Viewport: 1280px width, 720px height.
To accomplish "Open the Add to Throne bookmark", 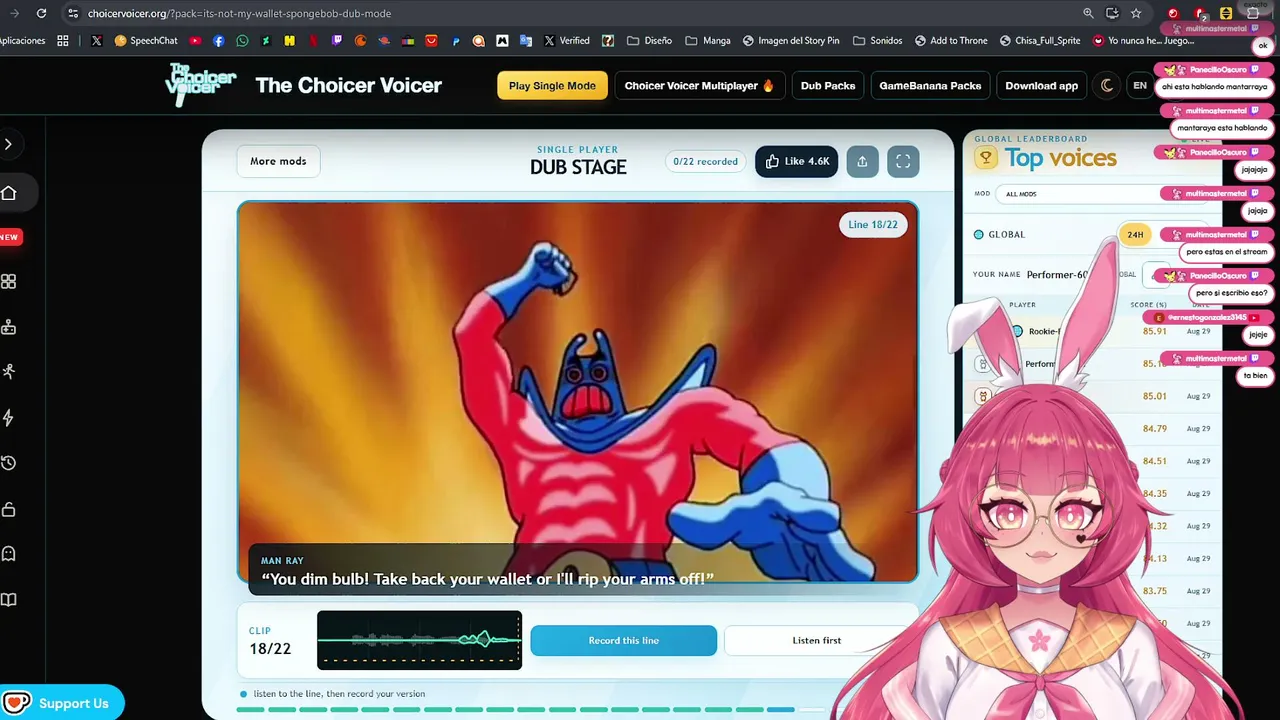I will point(950,41).
